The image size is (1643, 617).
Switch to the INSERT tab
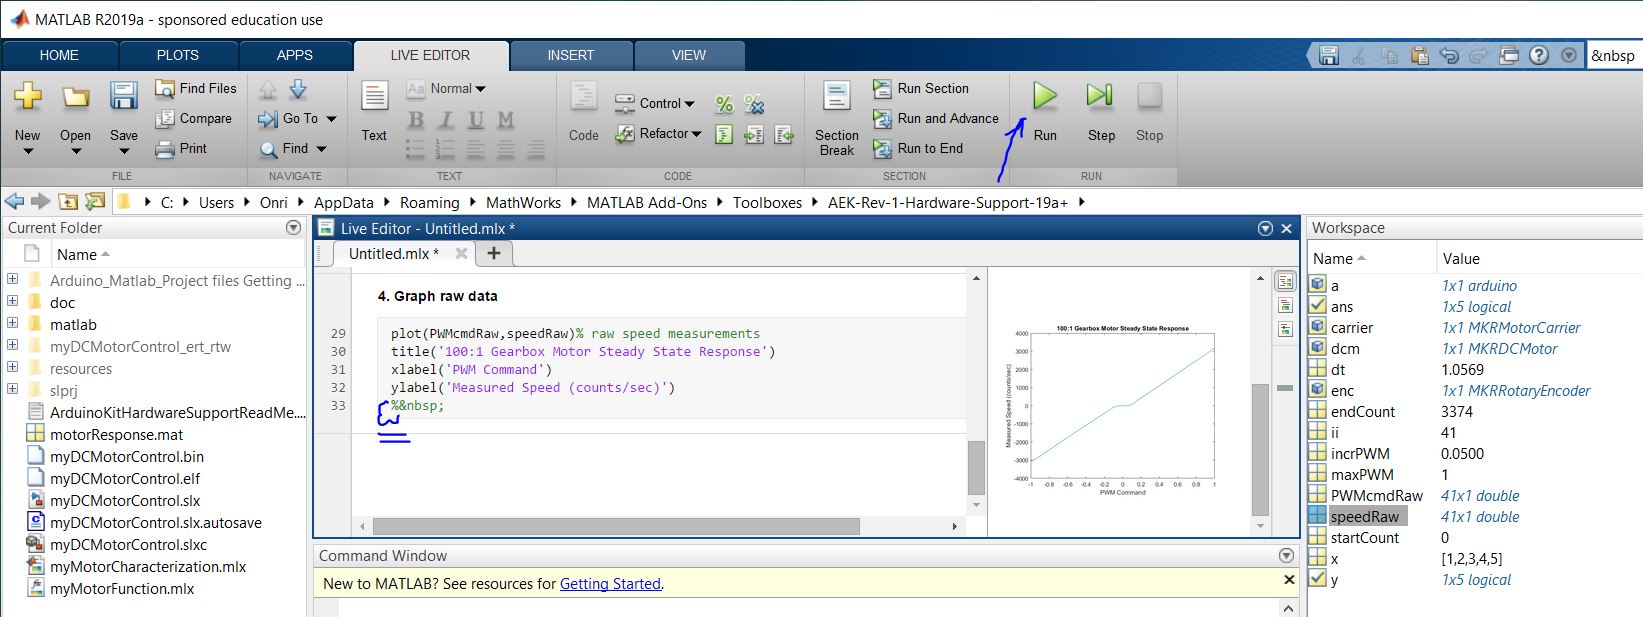(571, 55)
